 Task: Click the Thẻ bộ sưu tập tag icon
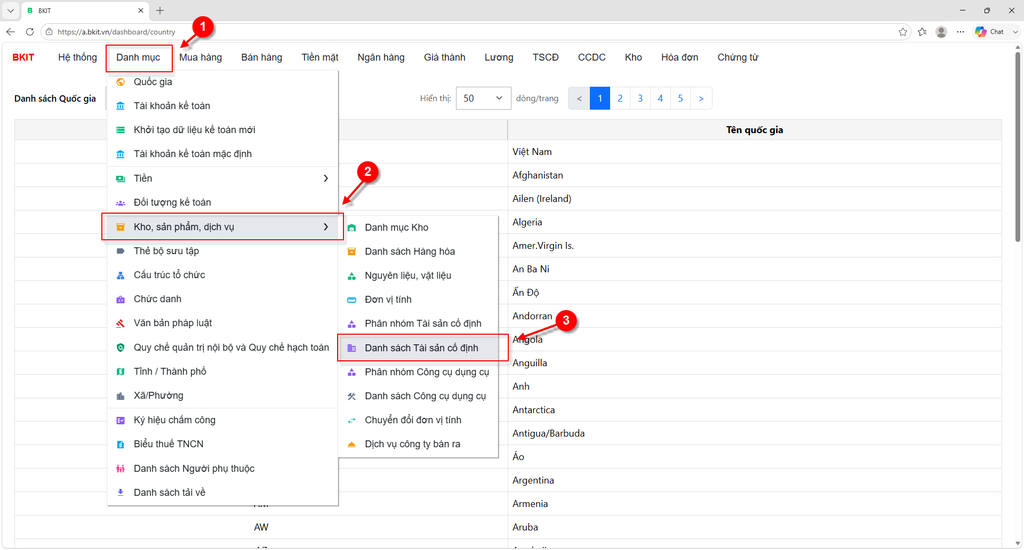pyautogui.click(x=120, y=251)
